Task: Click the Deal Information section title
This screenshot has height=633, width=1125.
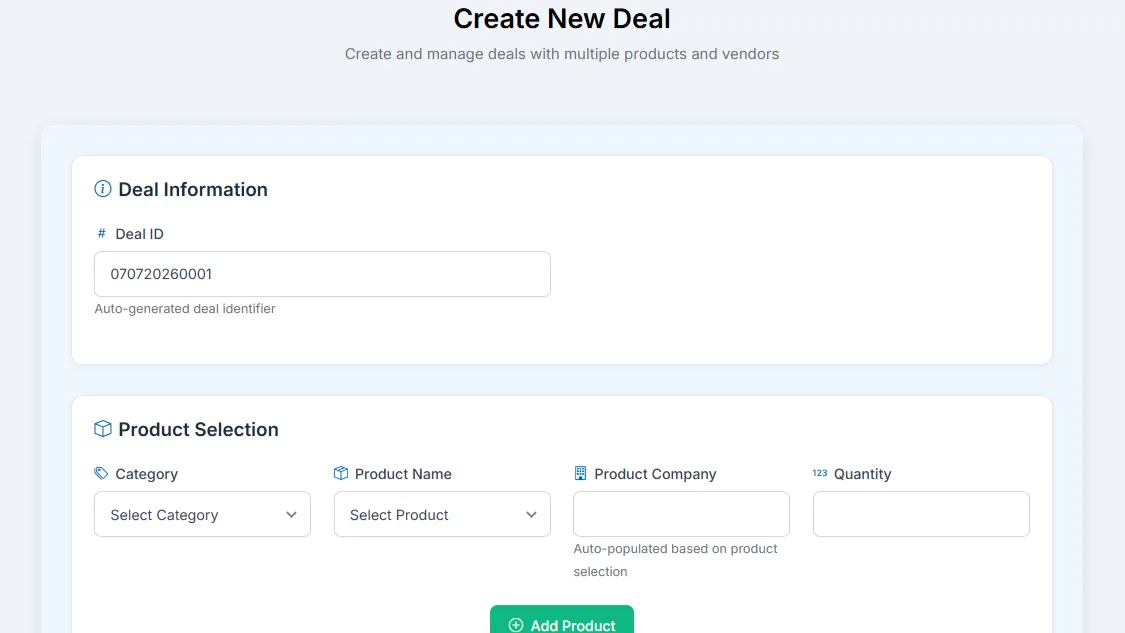Action: tap(193, 189)
